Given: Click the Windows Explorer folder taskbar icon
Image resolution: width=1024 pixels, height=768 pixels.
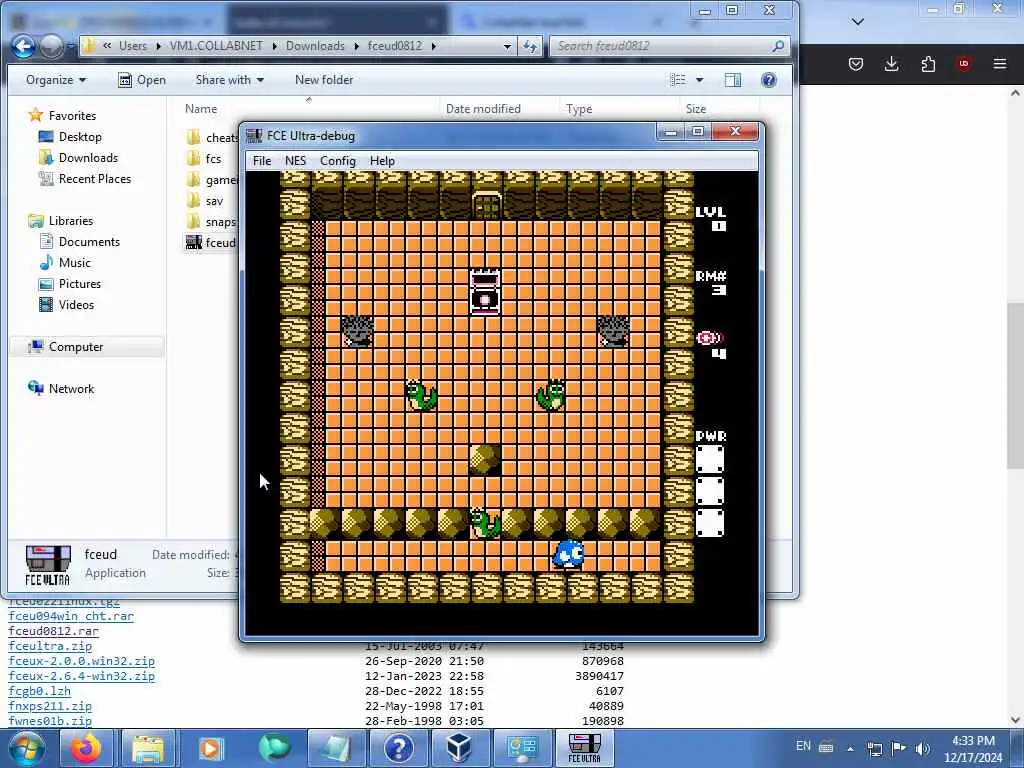Looking at the screenshot, I should tap(148, 748).
